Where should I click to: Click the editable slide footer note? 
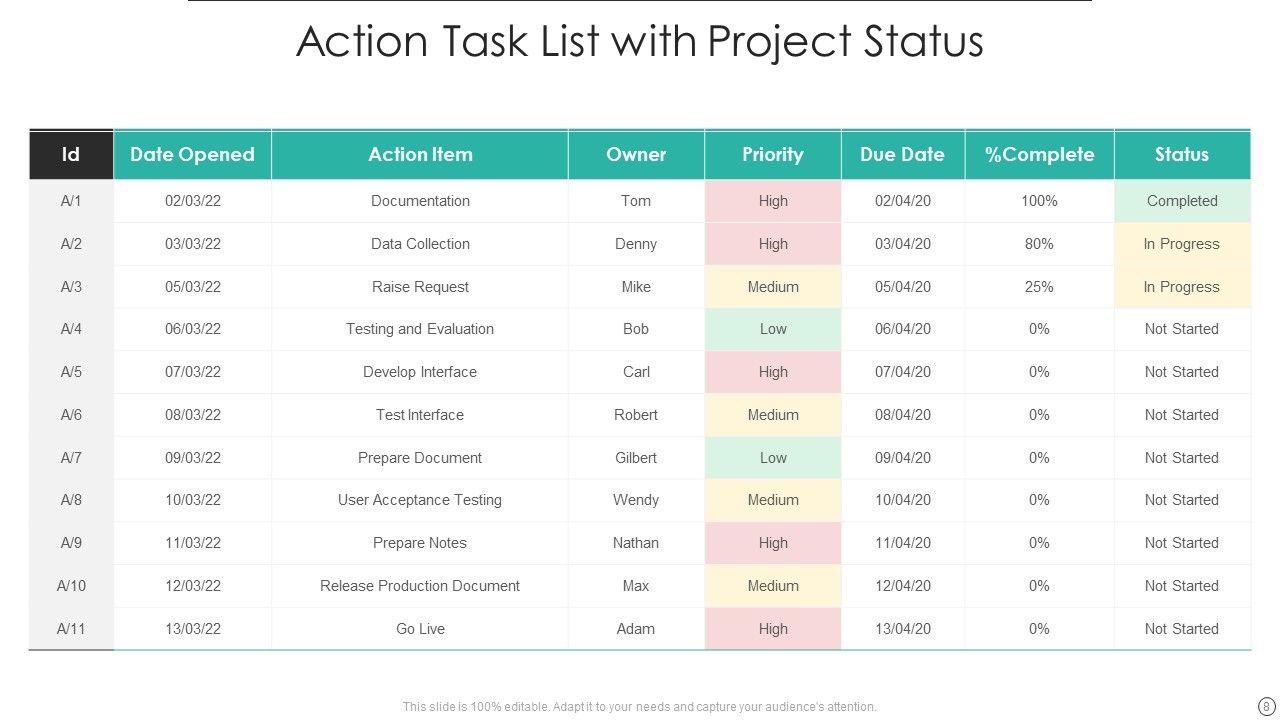[x=640, y=707]
